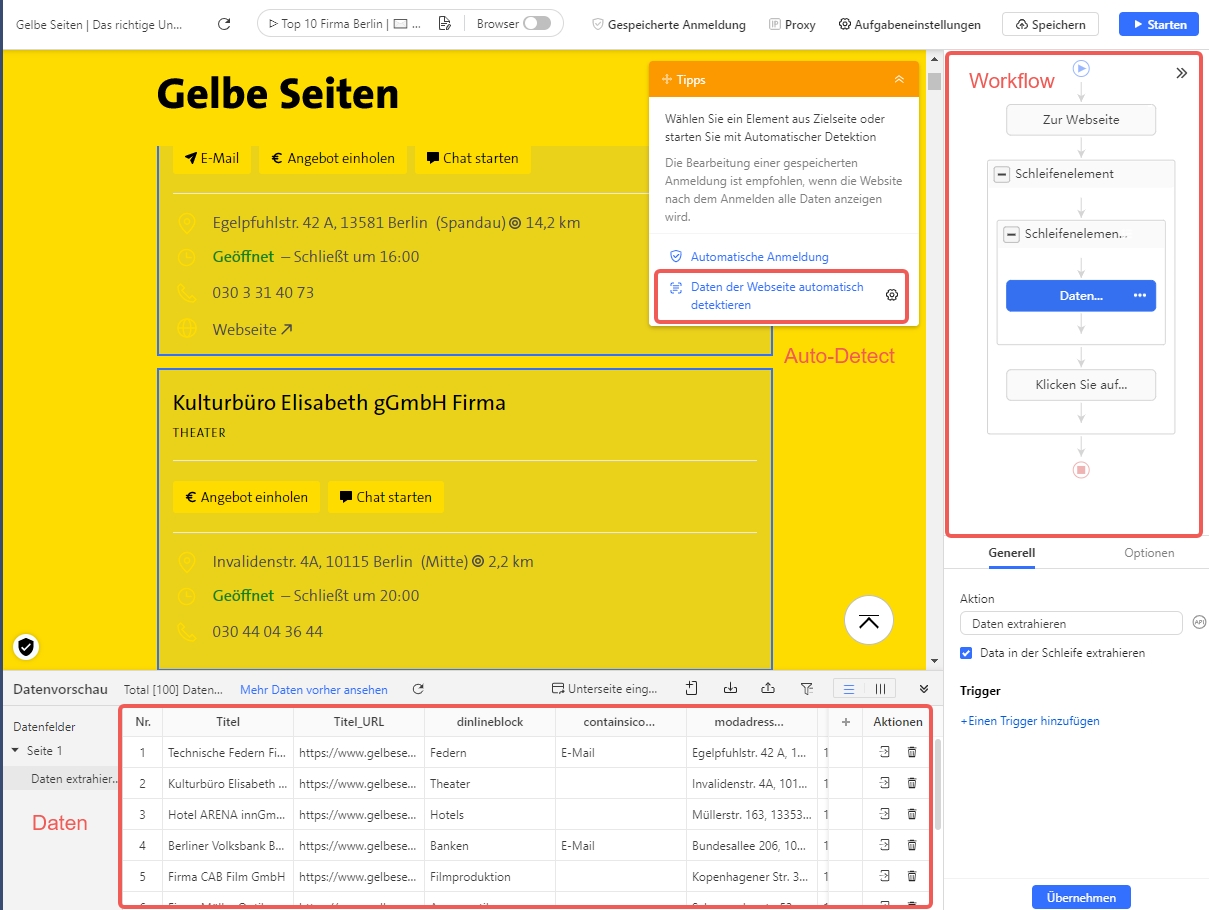Uncheck 'Data in der Schleife extrahieren'
This screenshot has height=910, width=1209.
[966, 653]
